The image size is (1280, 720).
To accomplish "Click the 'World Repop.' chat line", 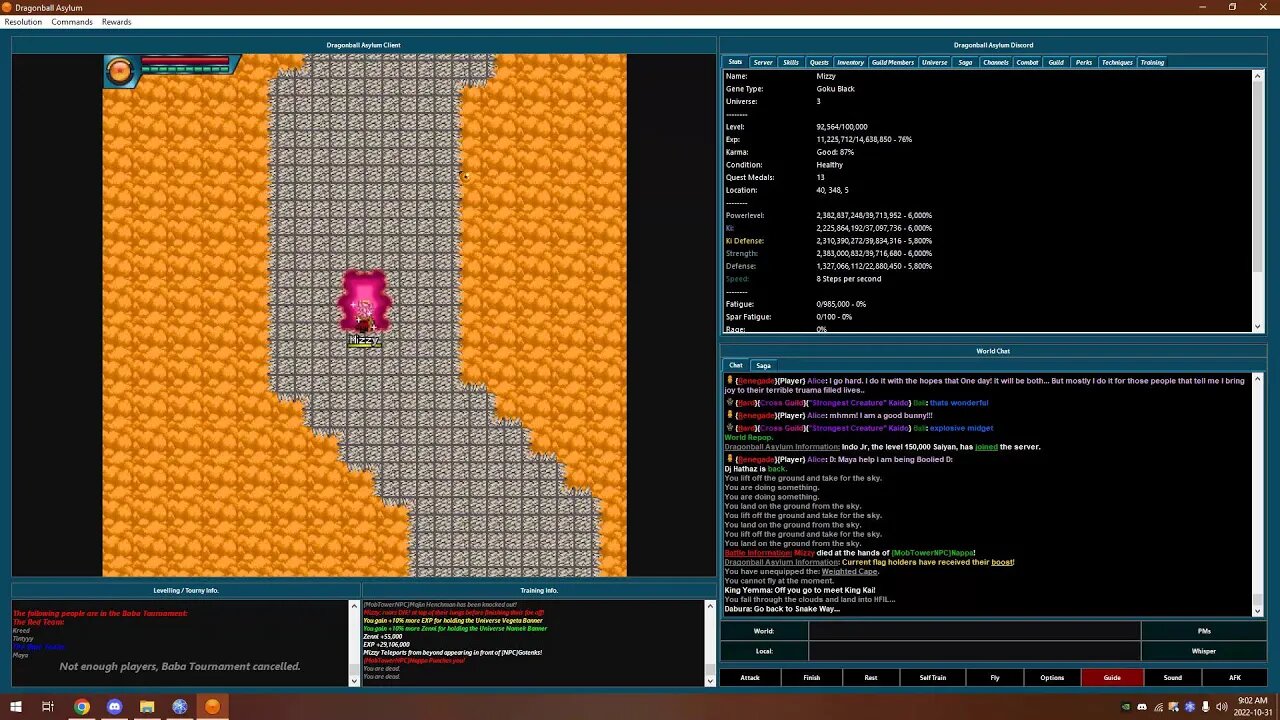I will 748,438.
